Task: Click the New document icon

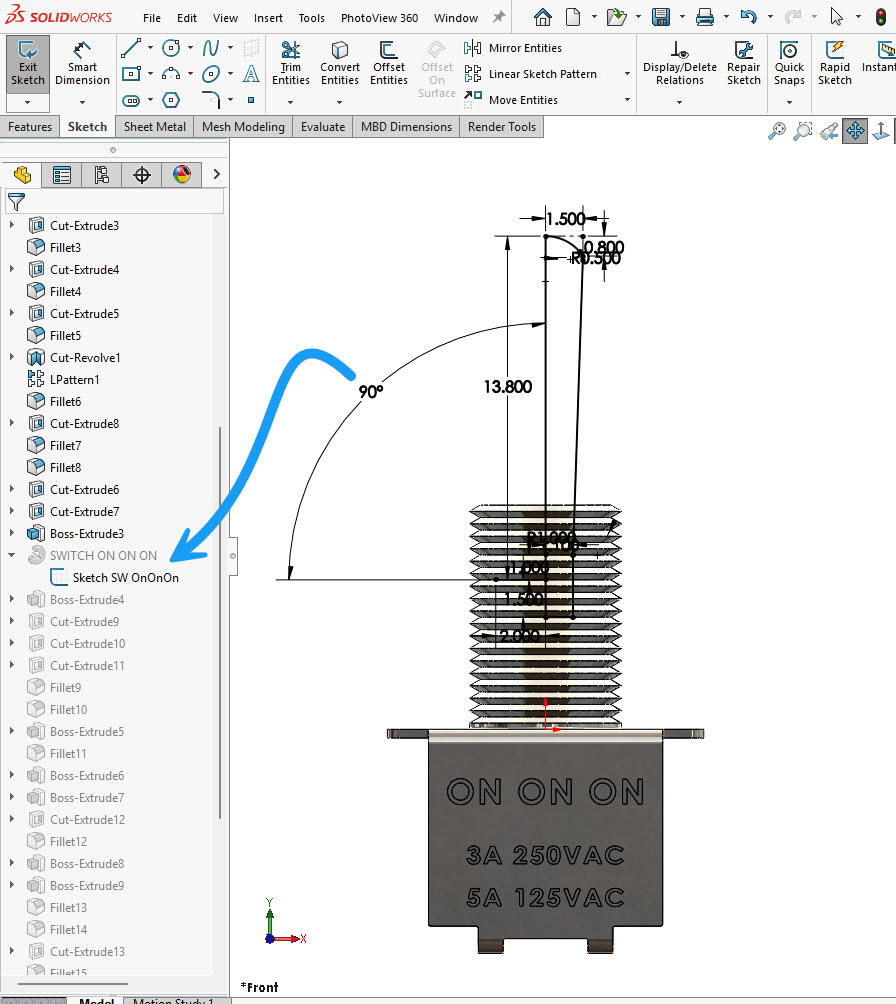Action: 573,17
